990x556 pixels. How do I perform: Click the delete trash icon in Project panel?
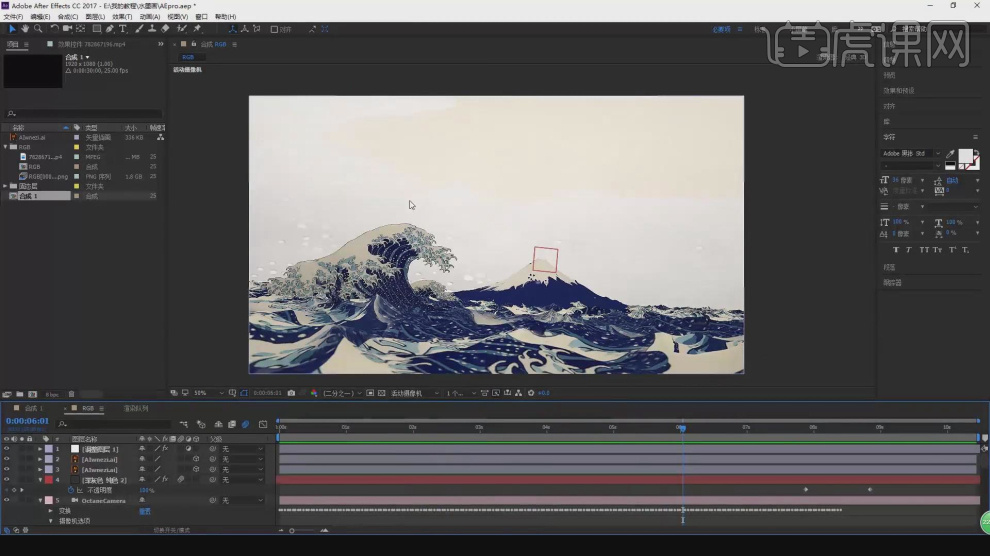[71, 394]
